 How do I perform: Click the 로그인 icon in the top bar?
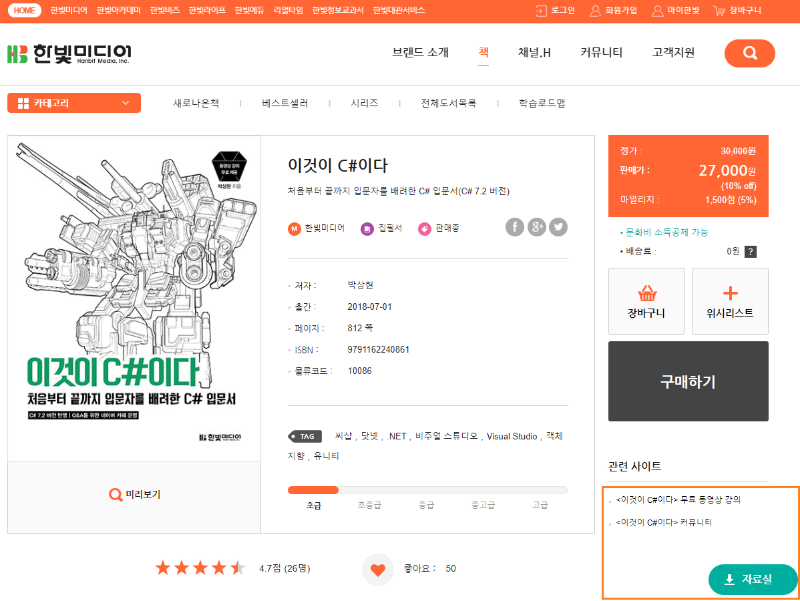[x=541, y=11]
